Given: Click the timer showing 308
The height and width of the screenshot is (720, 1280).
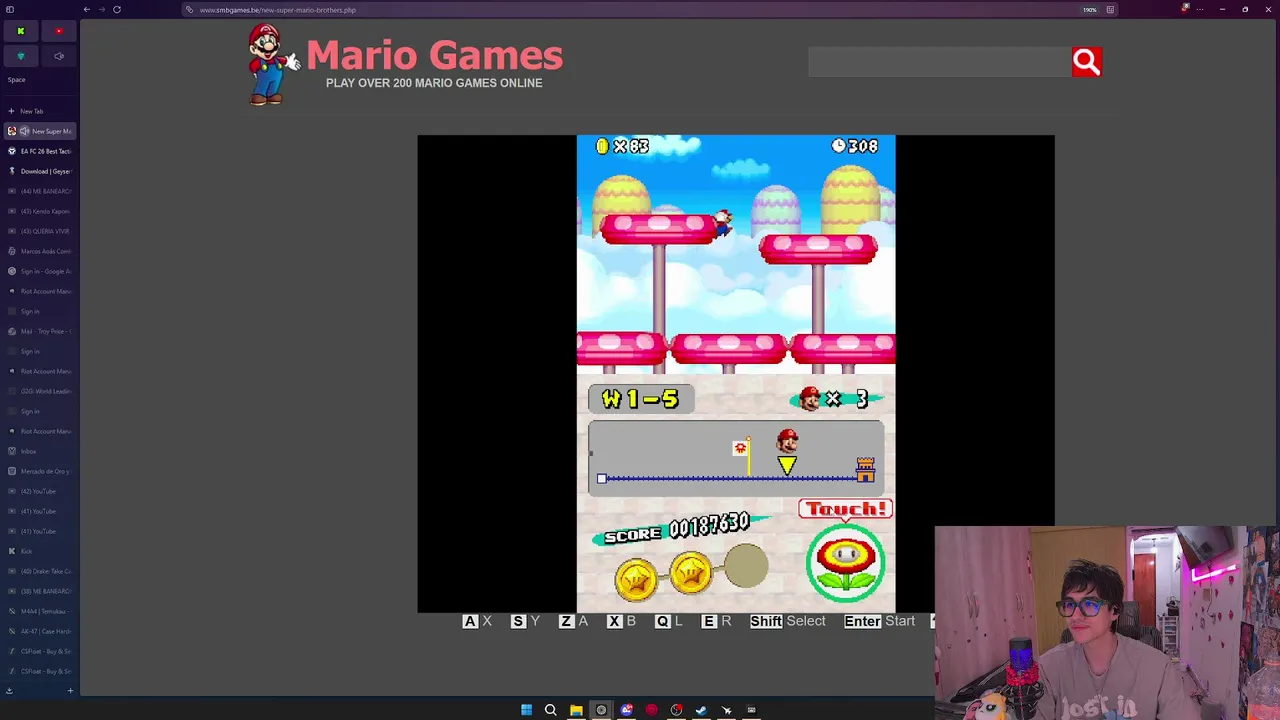Looking at the screenshot, I should [855, 146].
